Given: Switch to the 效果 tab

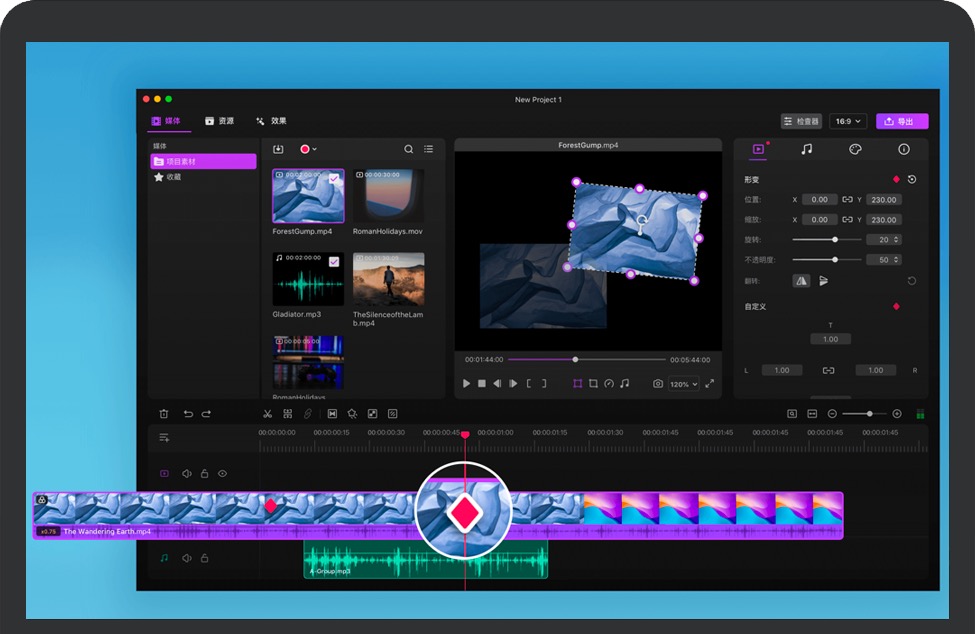Looking at the screenshot, I should [x=271, y=121].
